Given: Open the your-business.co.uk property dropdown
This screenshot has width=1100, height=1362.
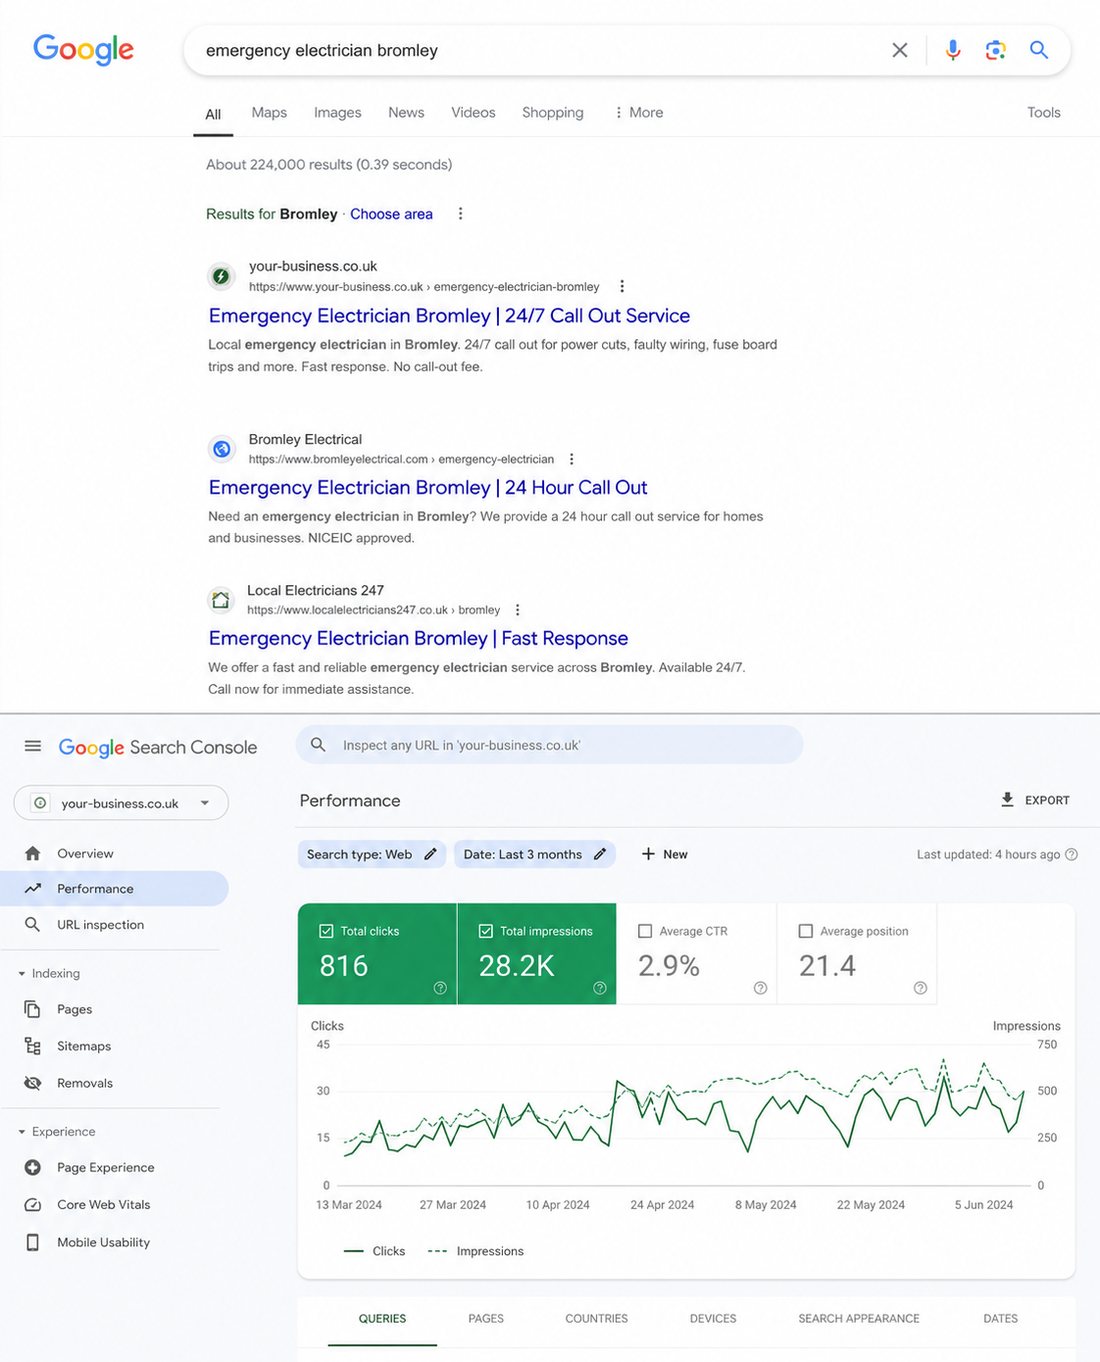Looking at the screenshot, I should coord(121,803).
